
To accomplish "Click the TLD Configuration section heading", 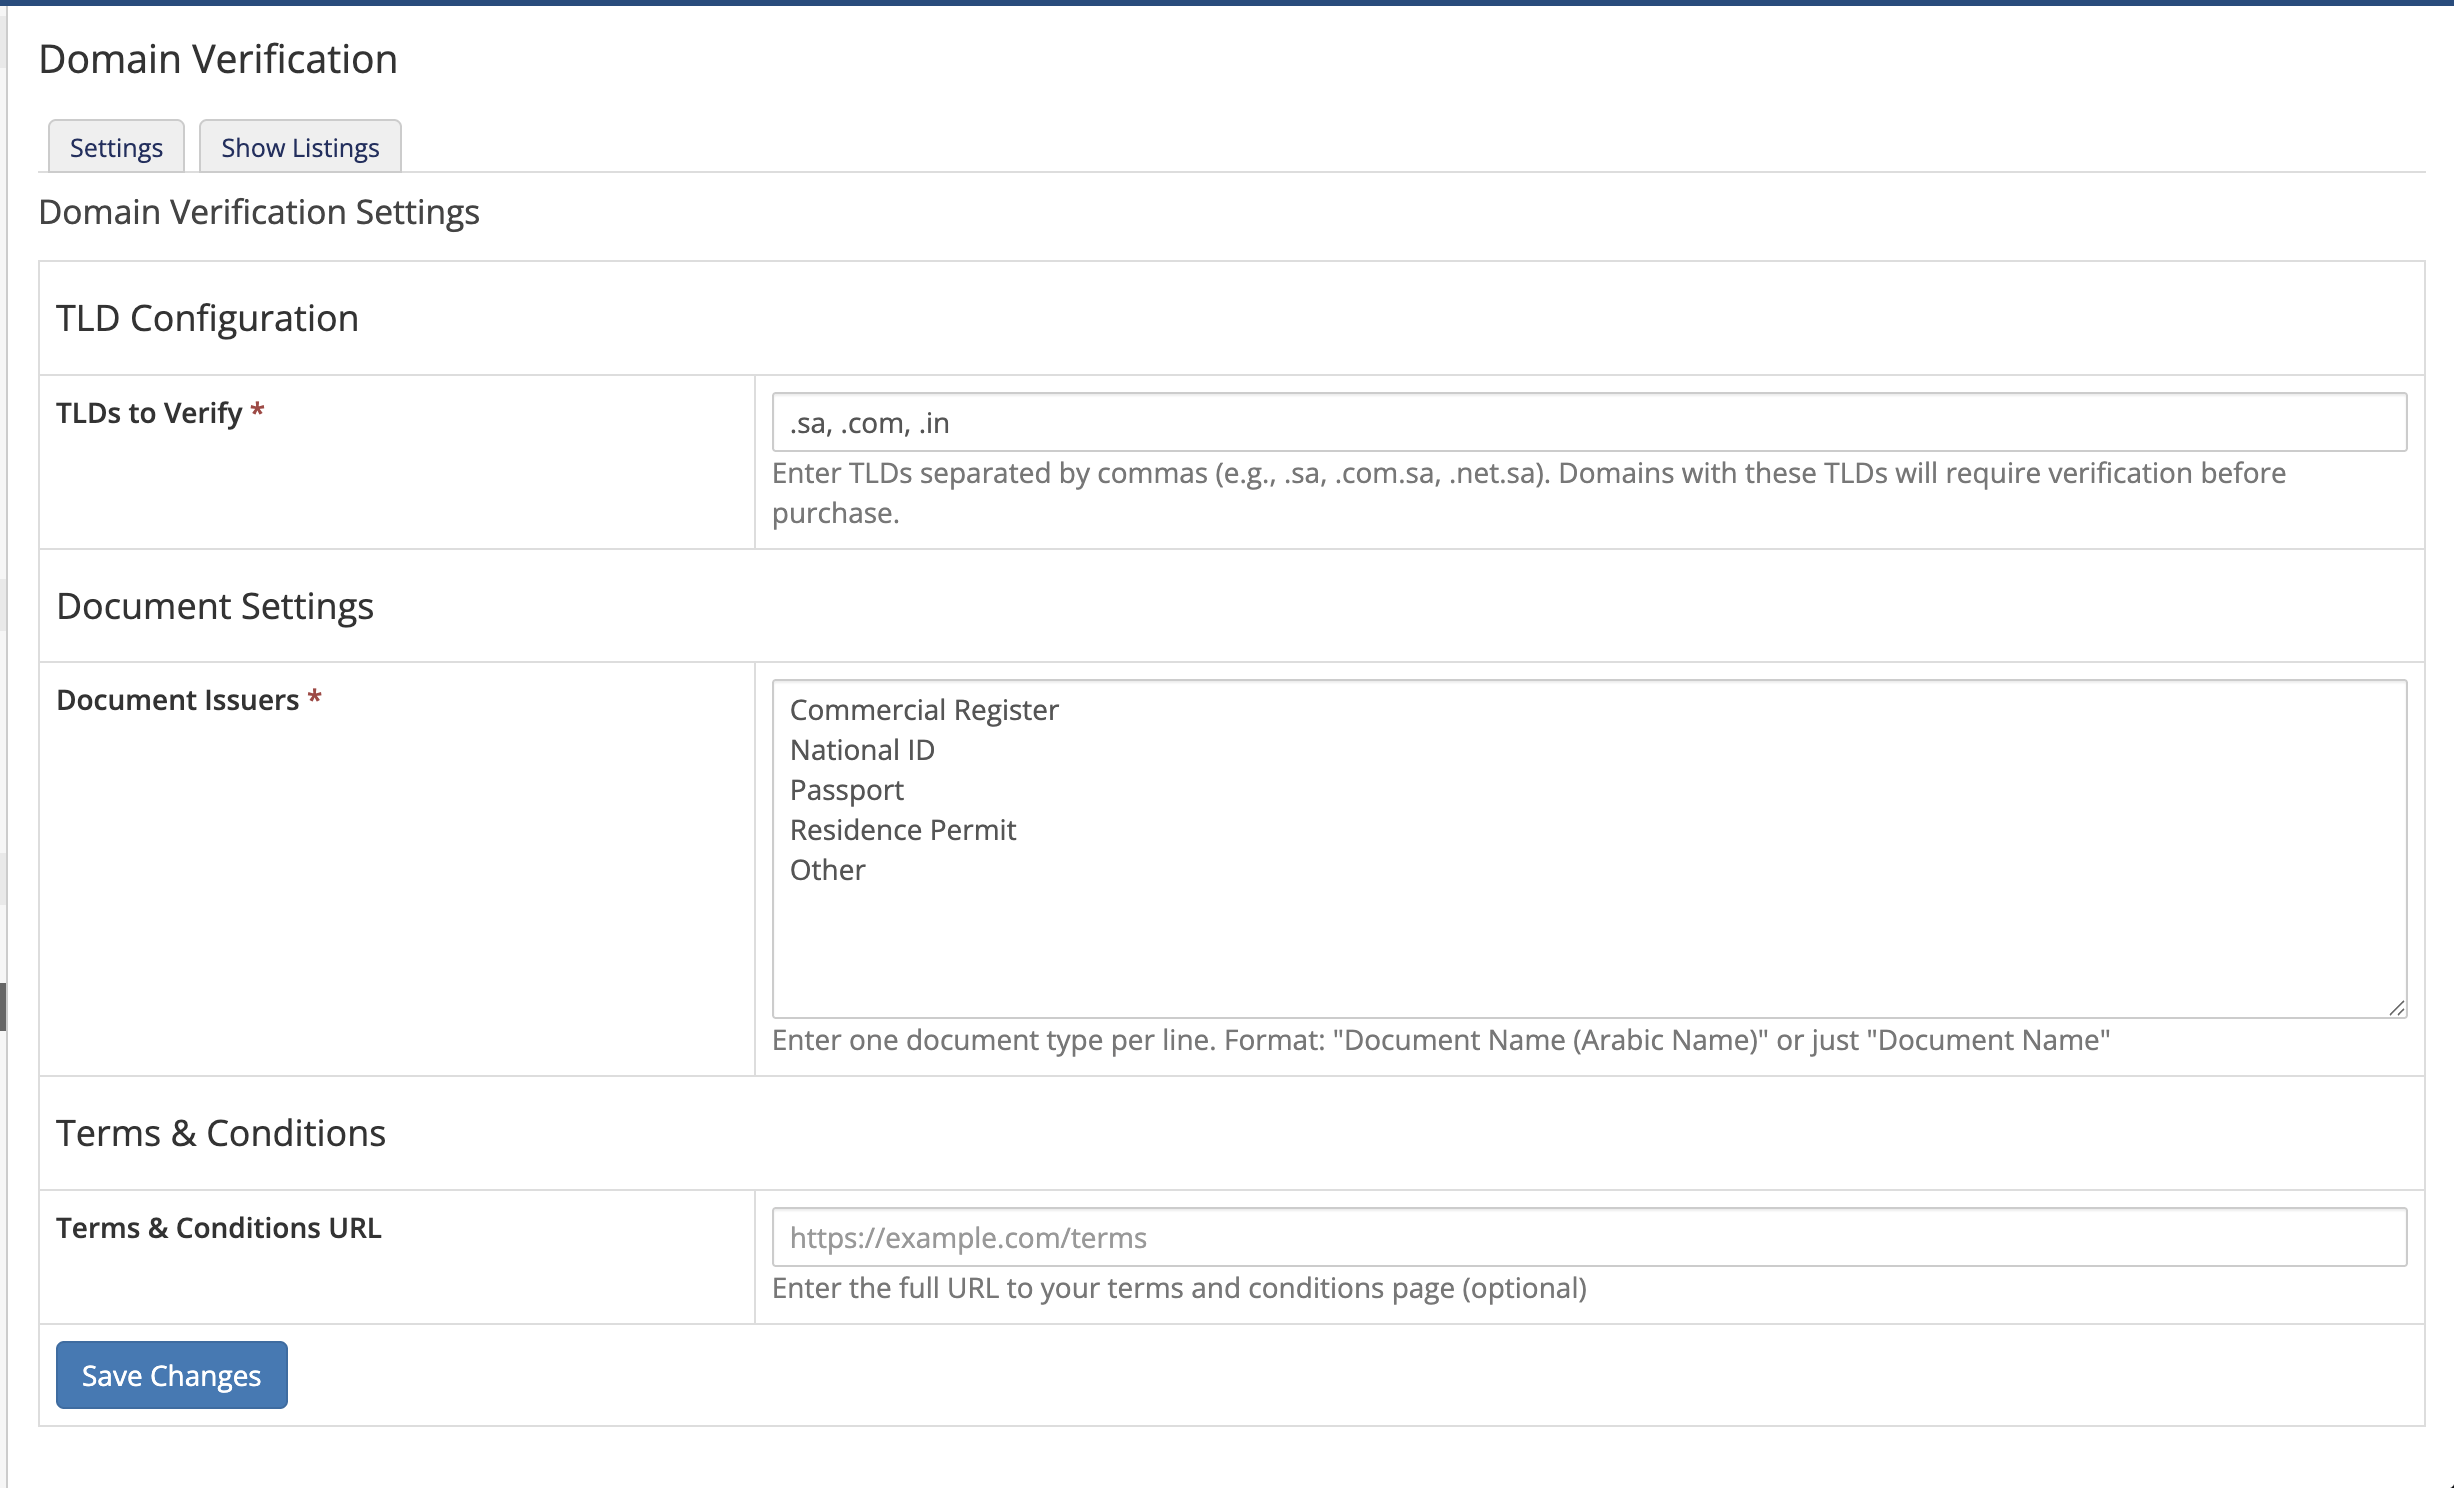I will [x=207, y=318].
